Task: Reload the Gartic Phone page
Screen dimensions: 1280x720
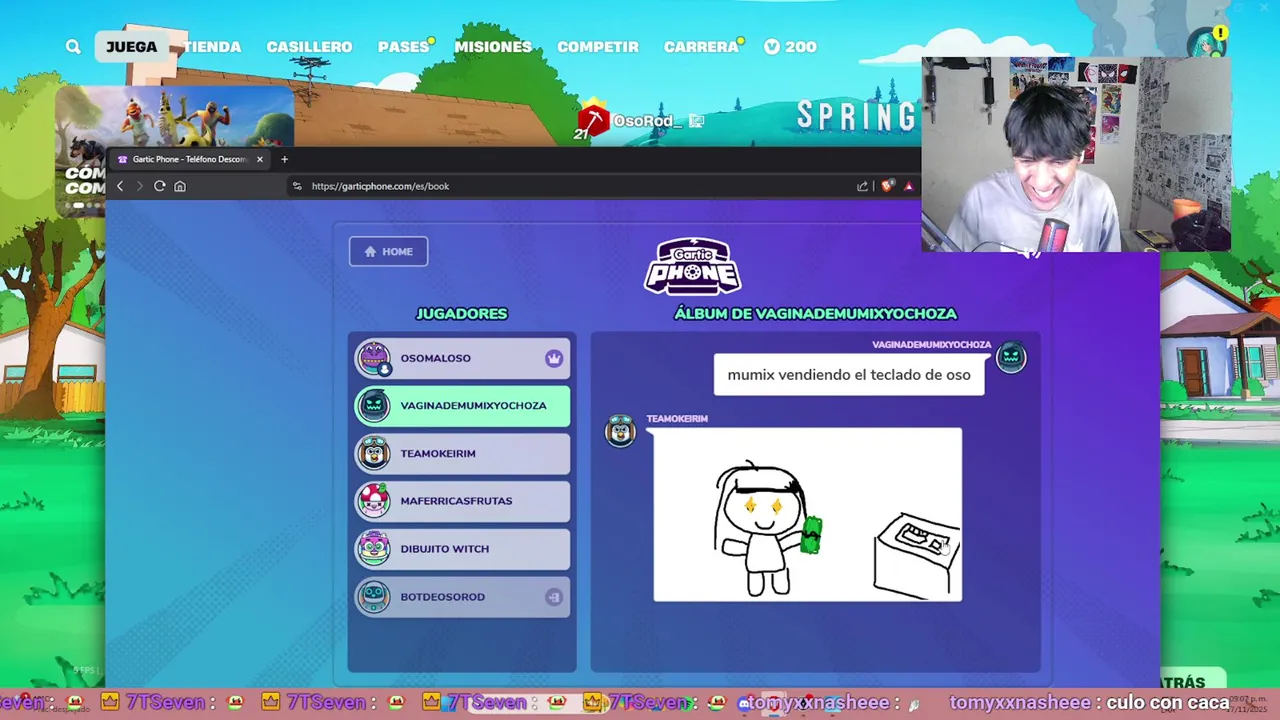Action: pyautogui.click(x=159, y=186)
